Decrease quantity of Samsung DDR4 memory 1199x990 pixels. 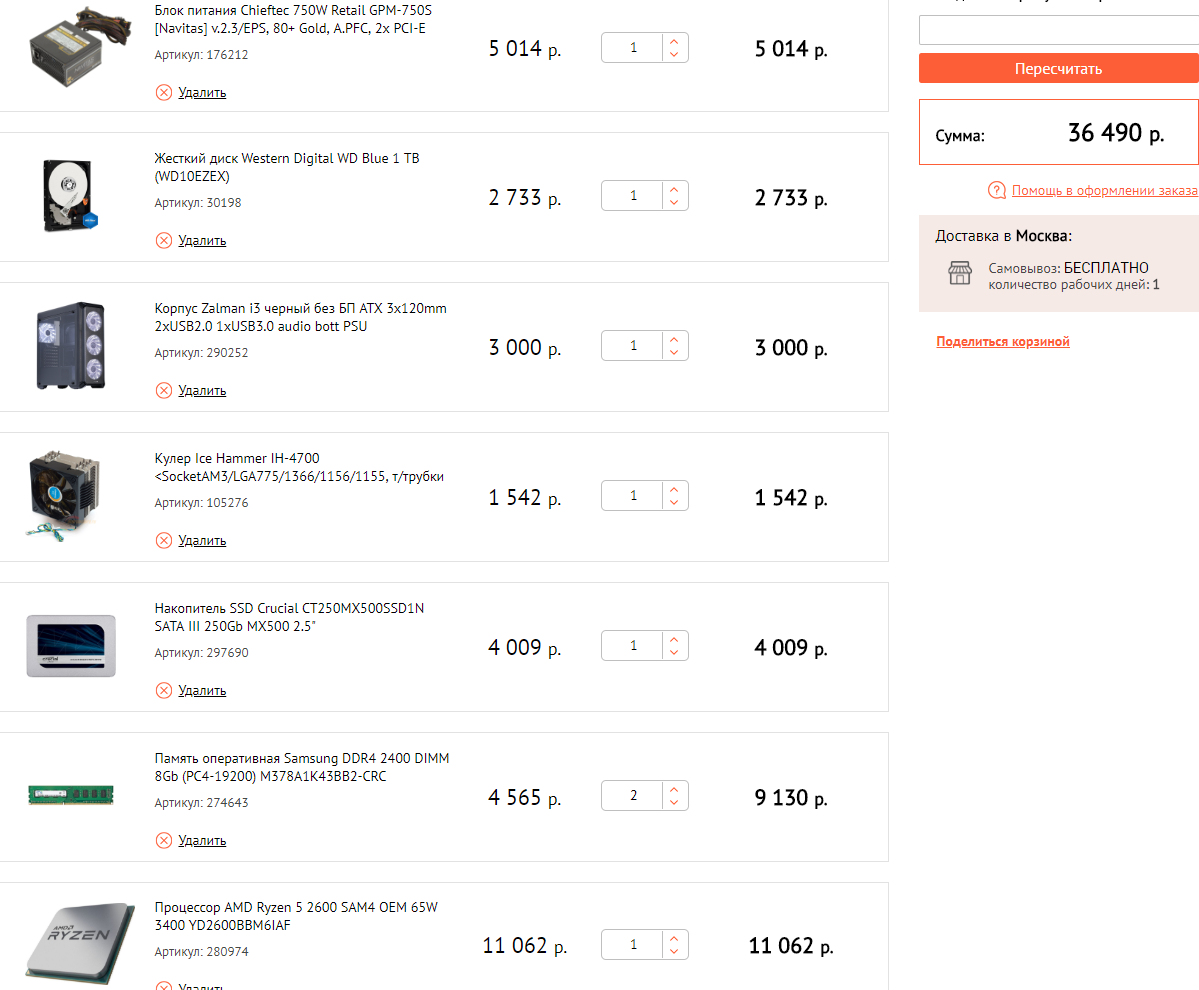(x=675, y=803)
